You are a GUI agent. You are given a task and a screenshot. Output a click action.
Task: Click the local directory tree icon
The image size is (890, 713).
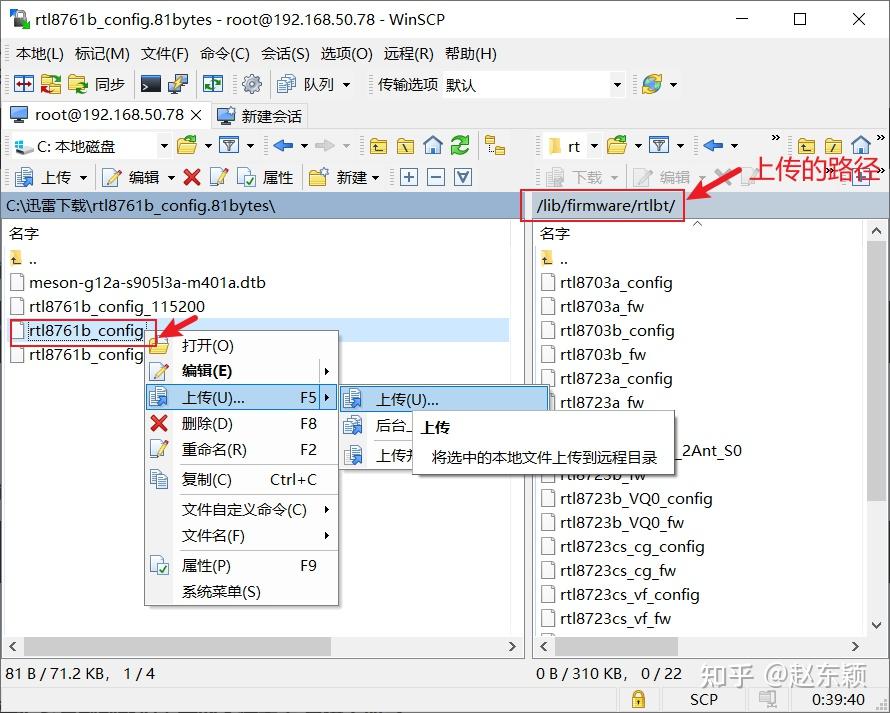coord(496,146)
